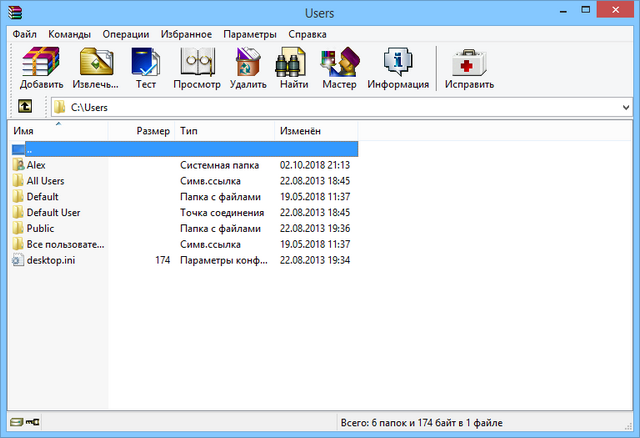This screenshot has width=640, height=438.
Task: Click the Добавить (Add) toolbar icon
Action: [x=41, y=65]
